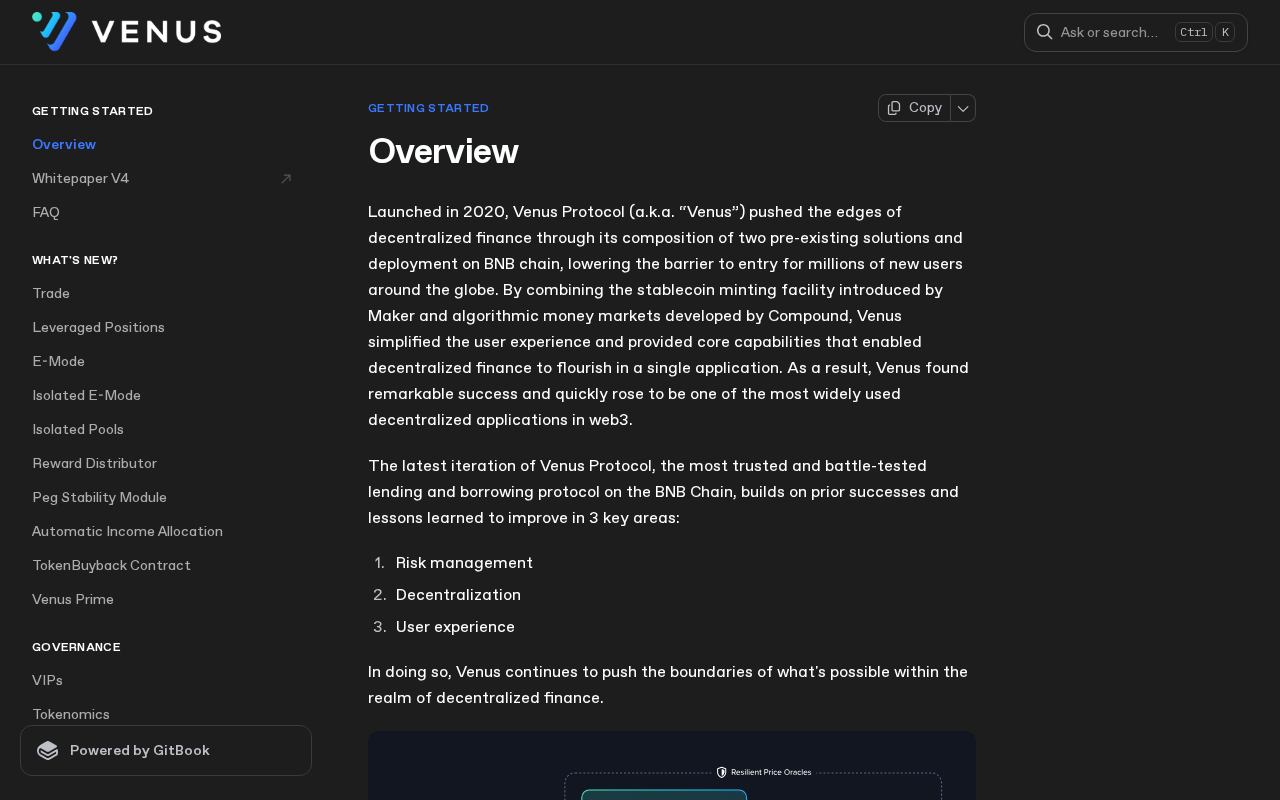
Task: Click the Powered by GitBook button
Action: (166, 751)
